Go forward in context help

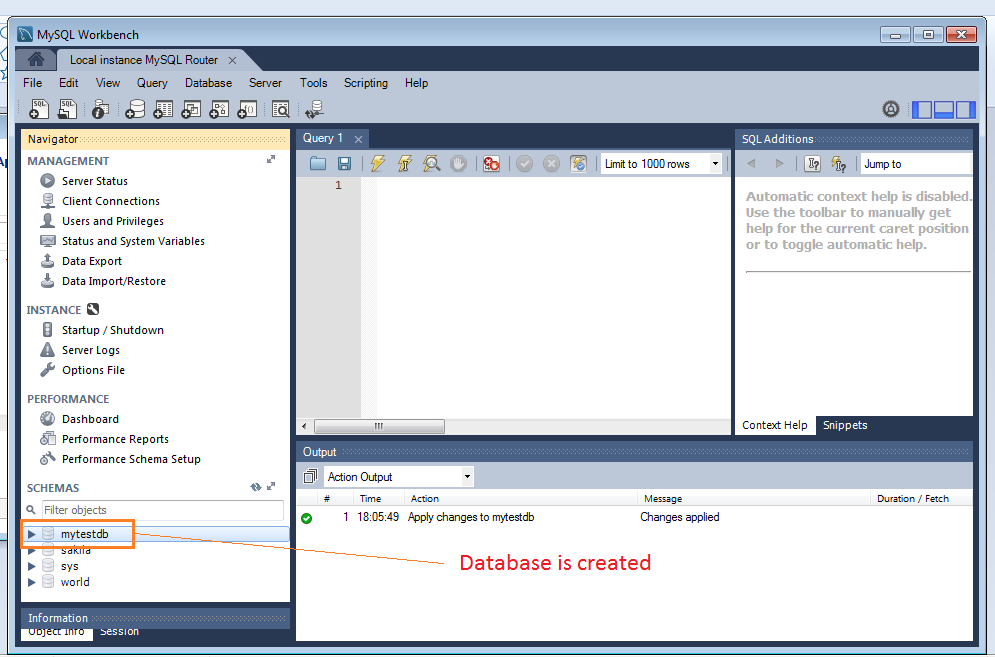tap(779, 164)
